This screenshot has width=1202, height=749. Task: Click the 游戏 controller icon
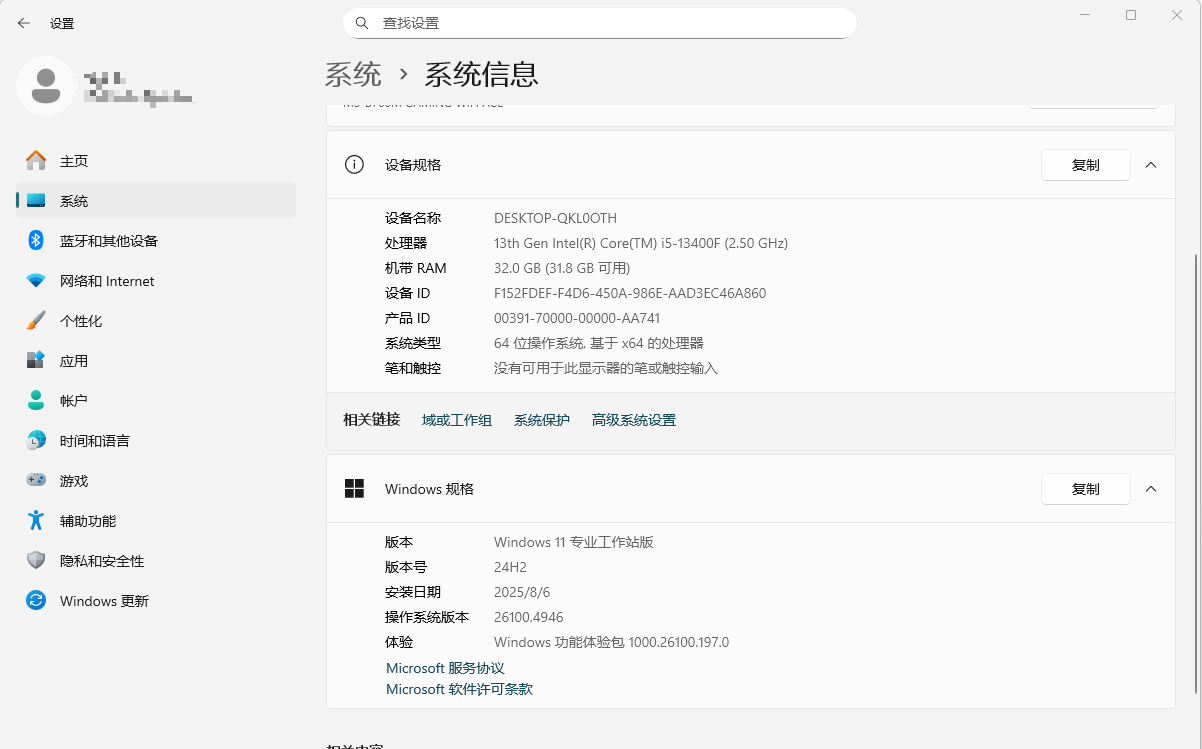36,481
